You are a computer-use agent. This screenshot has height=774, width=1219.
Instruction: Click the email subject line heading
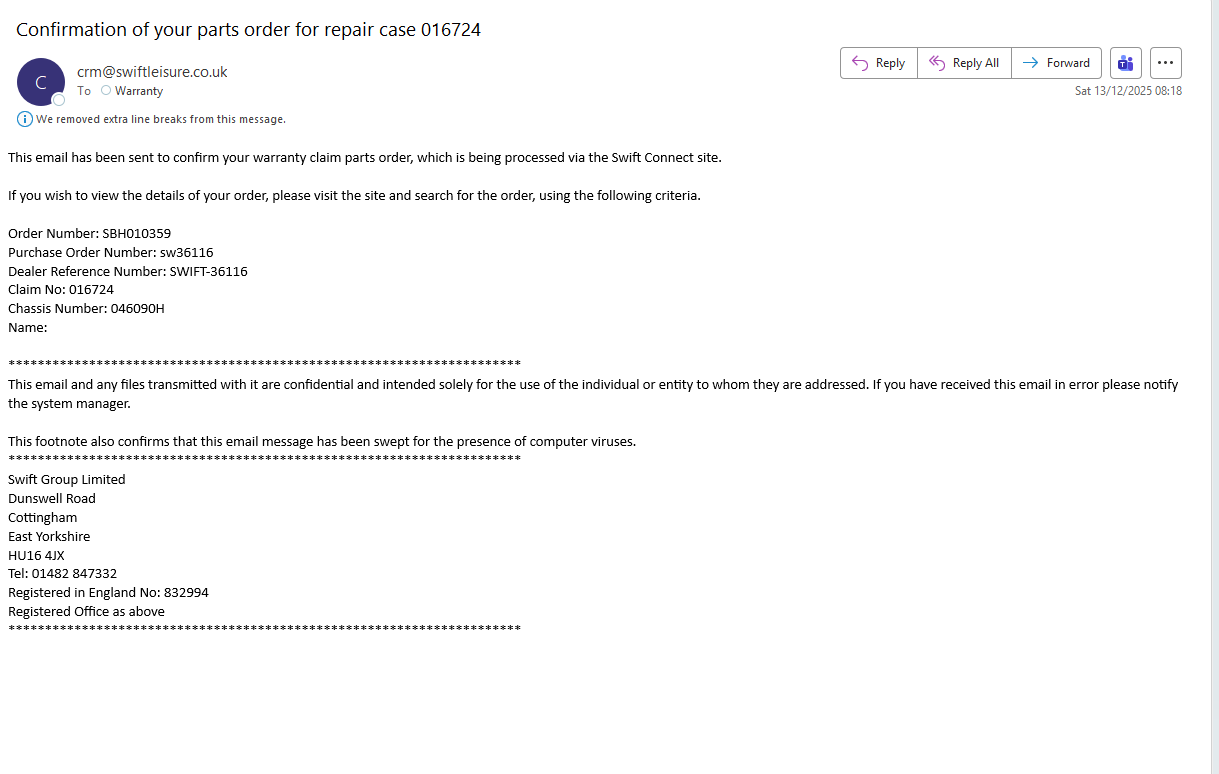click(x=248, y=30)
